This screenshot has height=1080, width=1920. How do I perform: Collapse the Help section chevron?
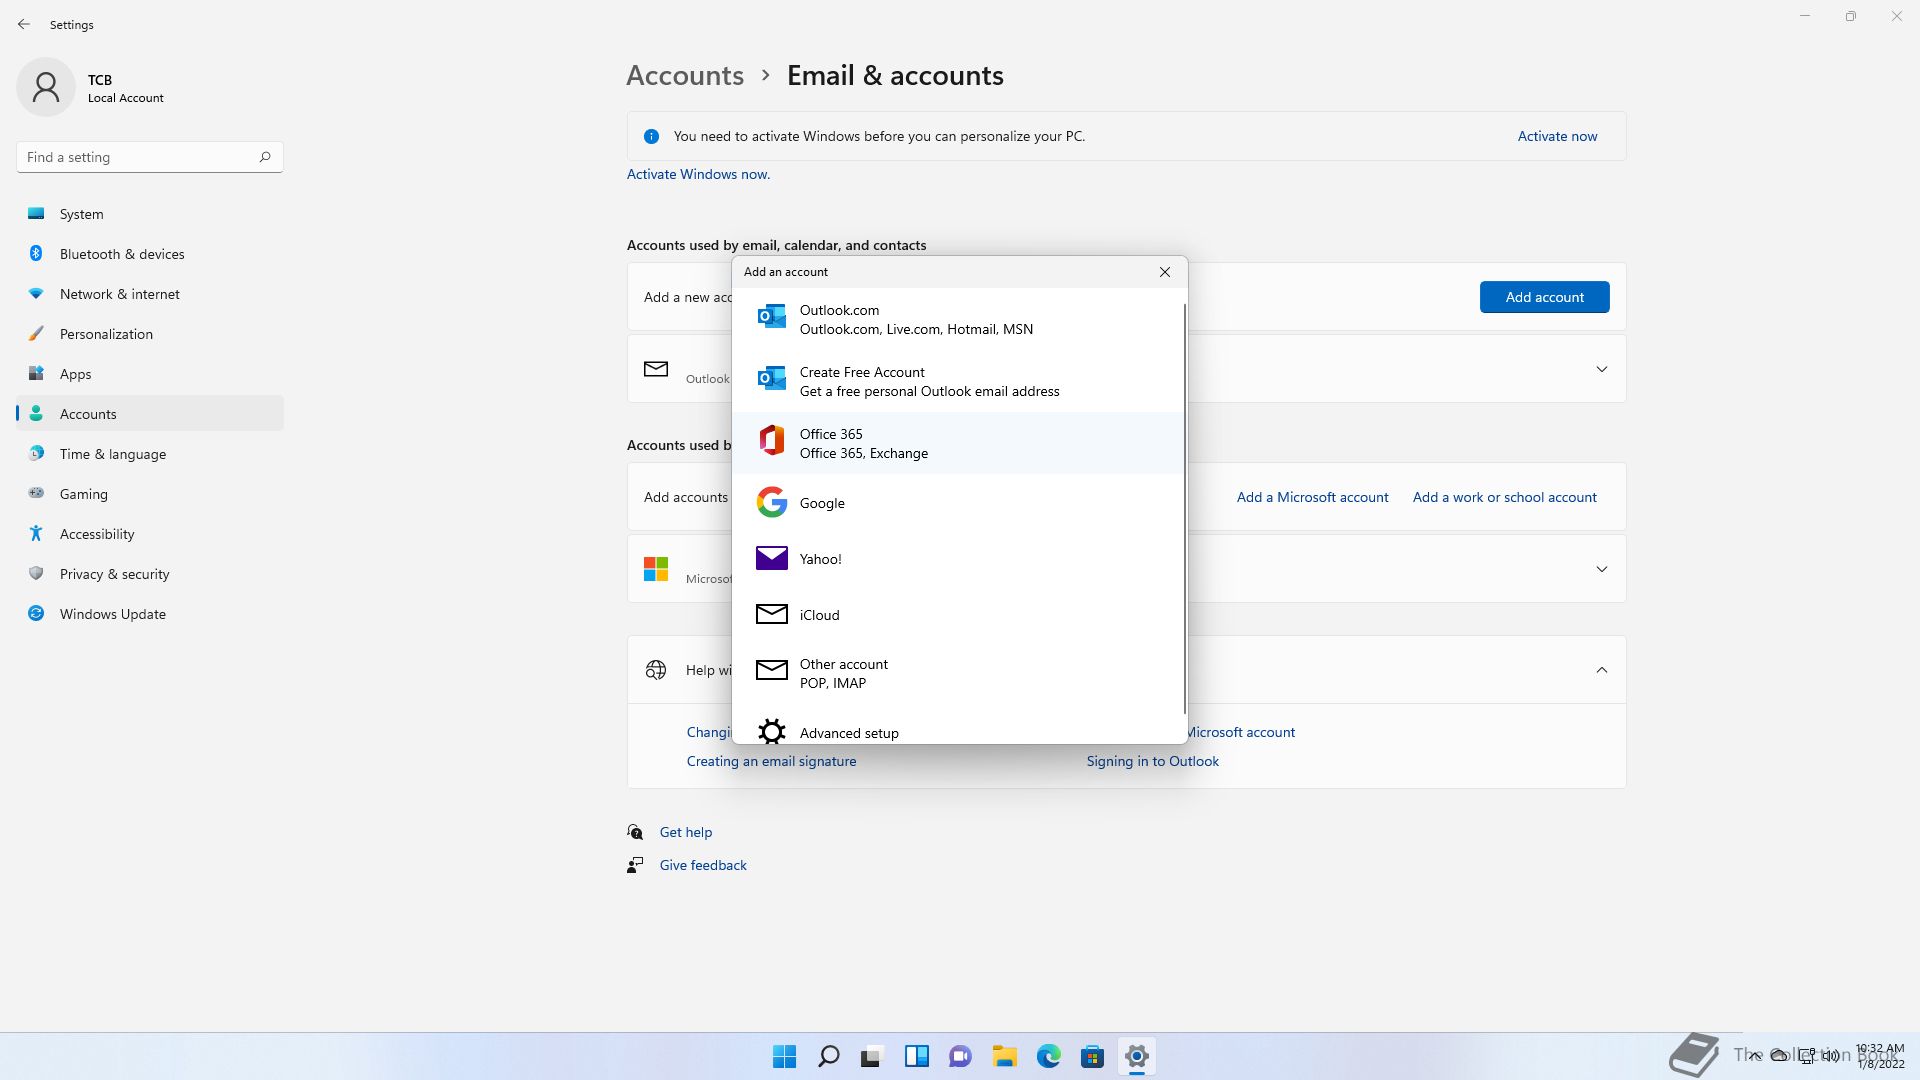tap(1601, 670)
